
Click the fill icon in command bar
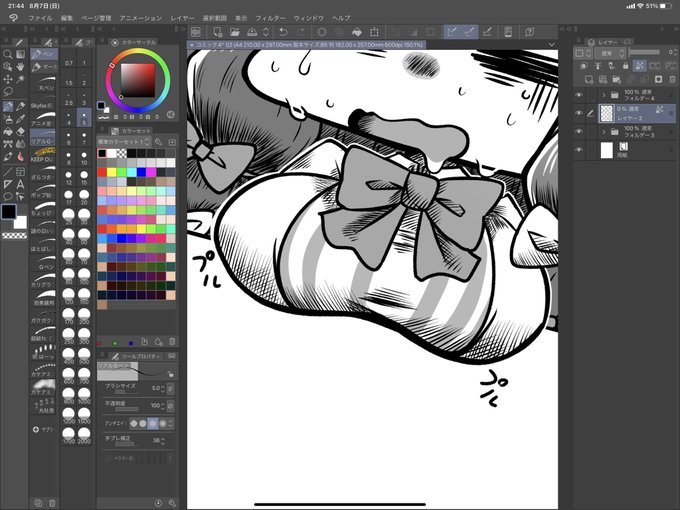356,32
